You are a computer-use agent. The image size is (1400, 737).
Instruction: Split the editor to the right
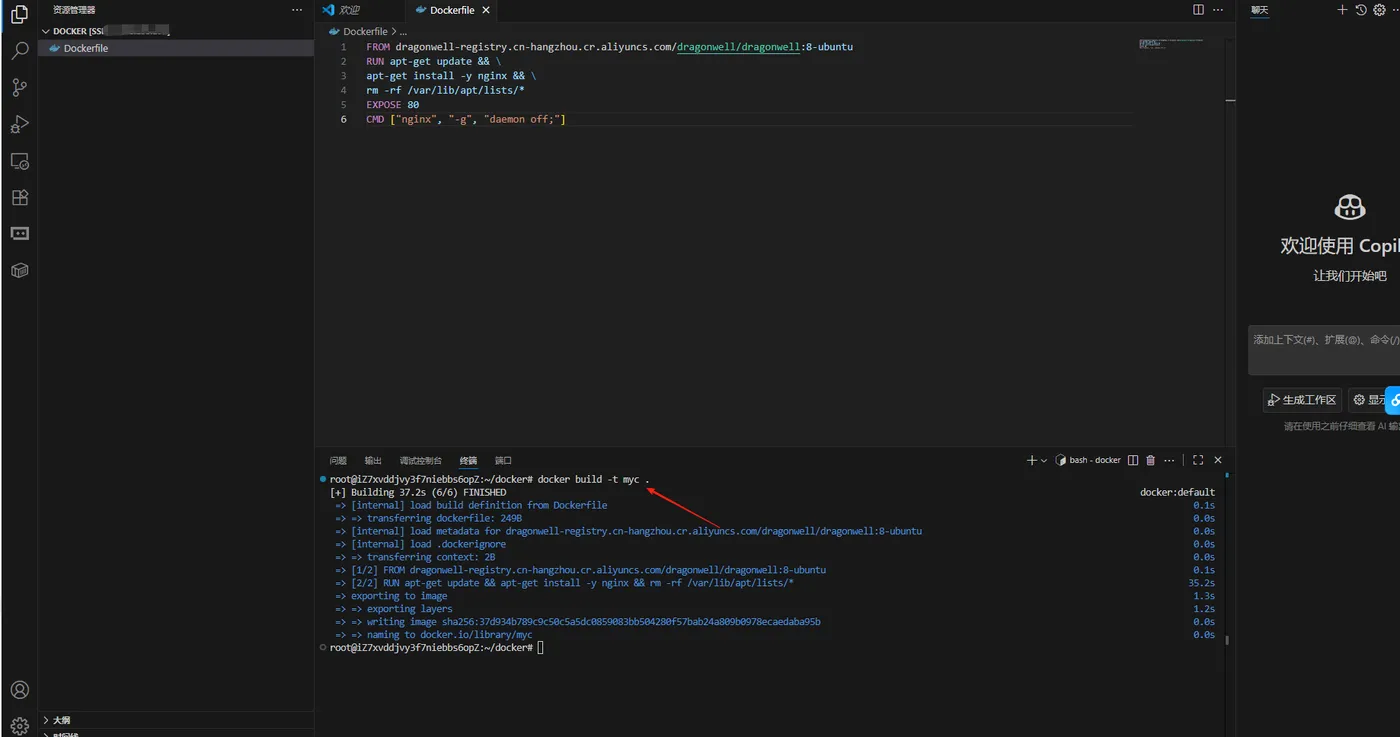(x=1198, y=10)
